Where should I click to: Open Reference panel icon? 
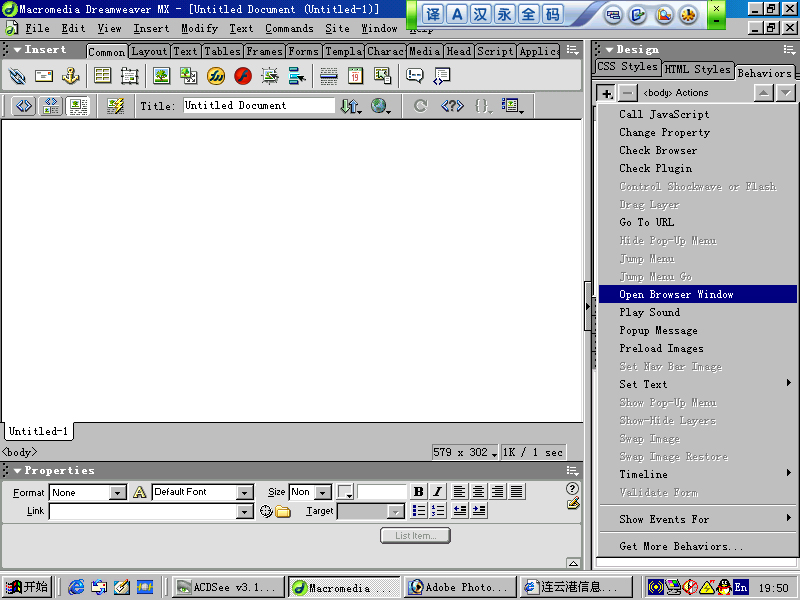(452, 106)
